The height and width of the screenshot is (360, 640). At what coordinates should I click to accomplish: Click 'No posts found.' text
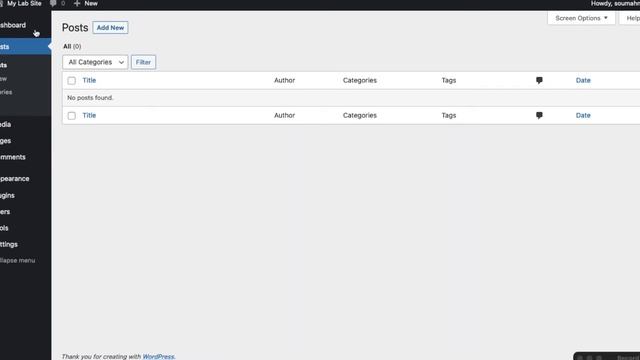[90, 98]
